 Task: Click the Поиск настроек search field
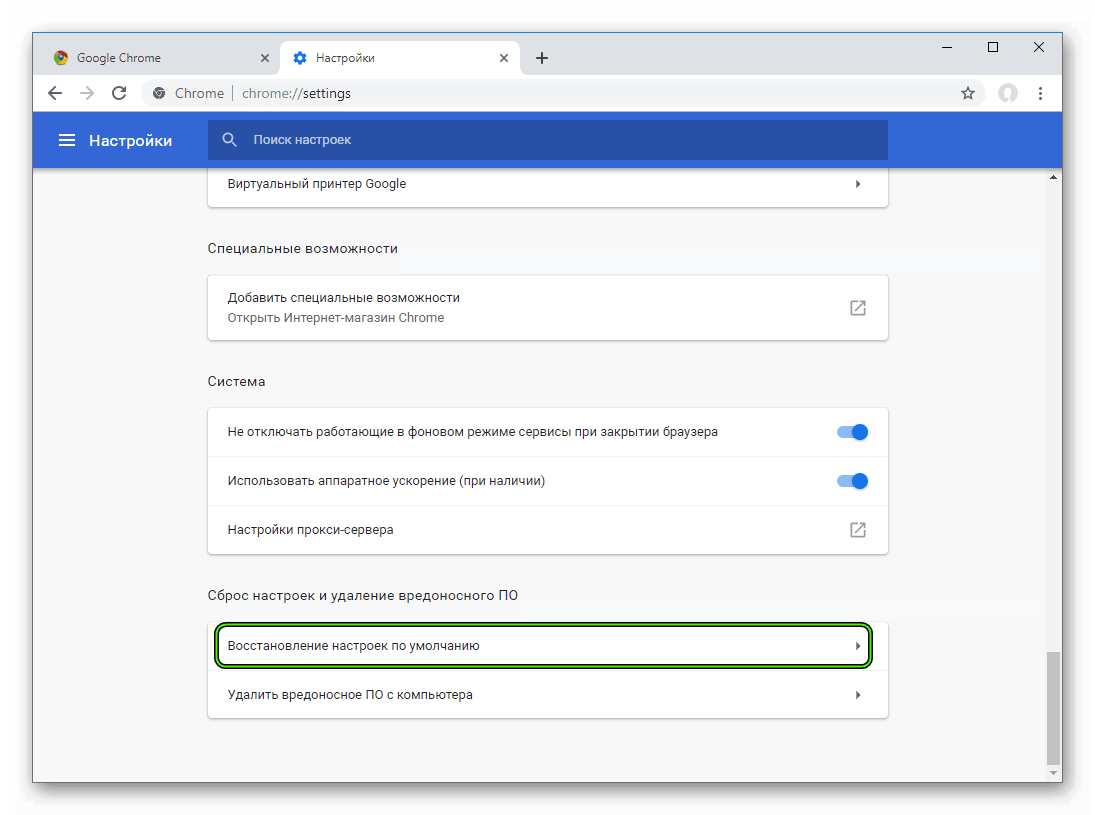[548, 140]
